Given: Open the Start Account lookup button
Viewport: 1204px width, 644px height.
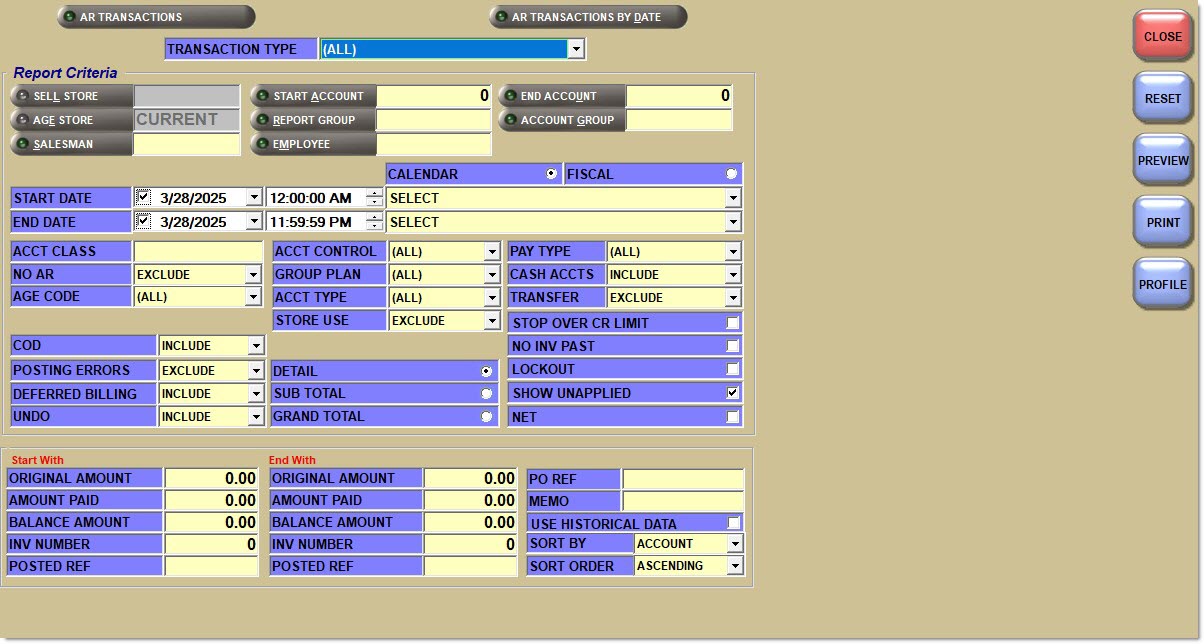Looking at the screenshot, I should (313, 96).
